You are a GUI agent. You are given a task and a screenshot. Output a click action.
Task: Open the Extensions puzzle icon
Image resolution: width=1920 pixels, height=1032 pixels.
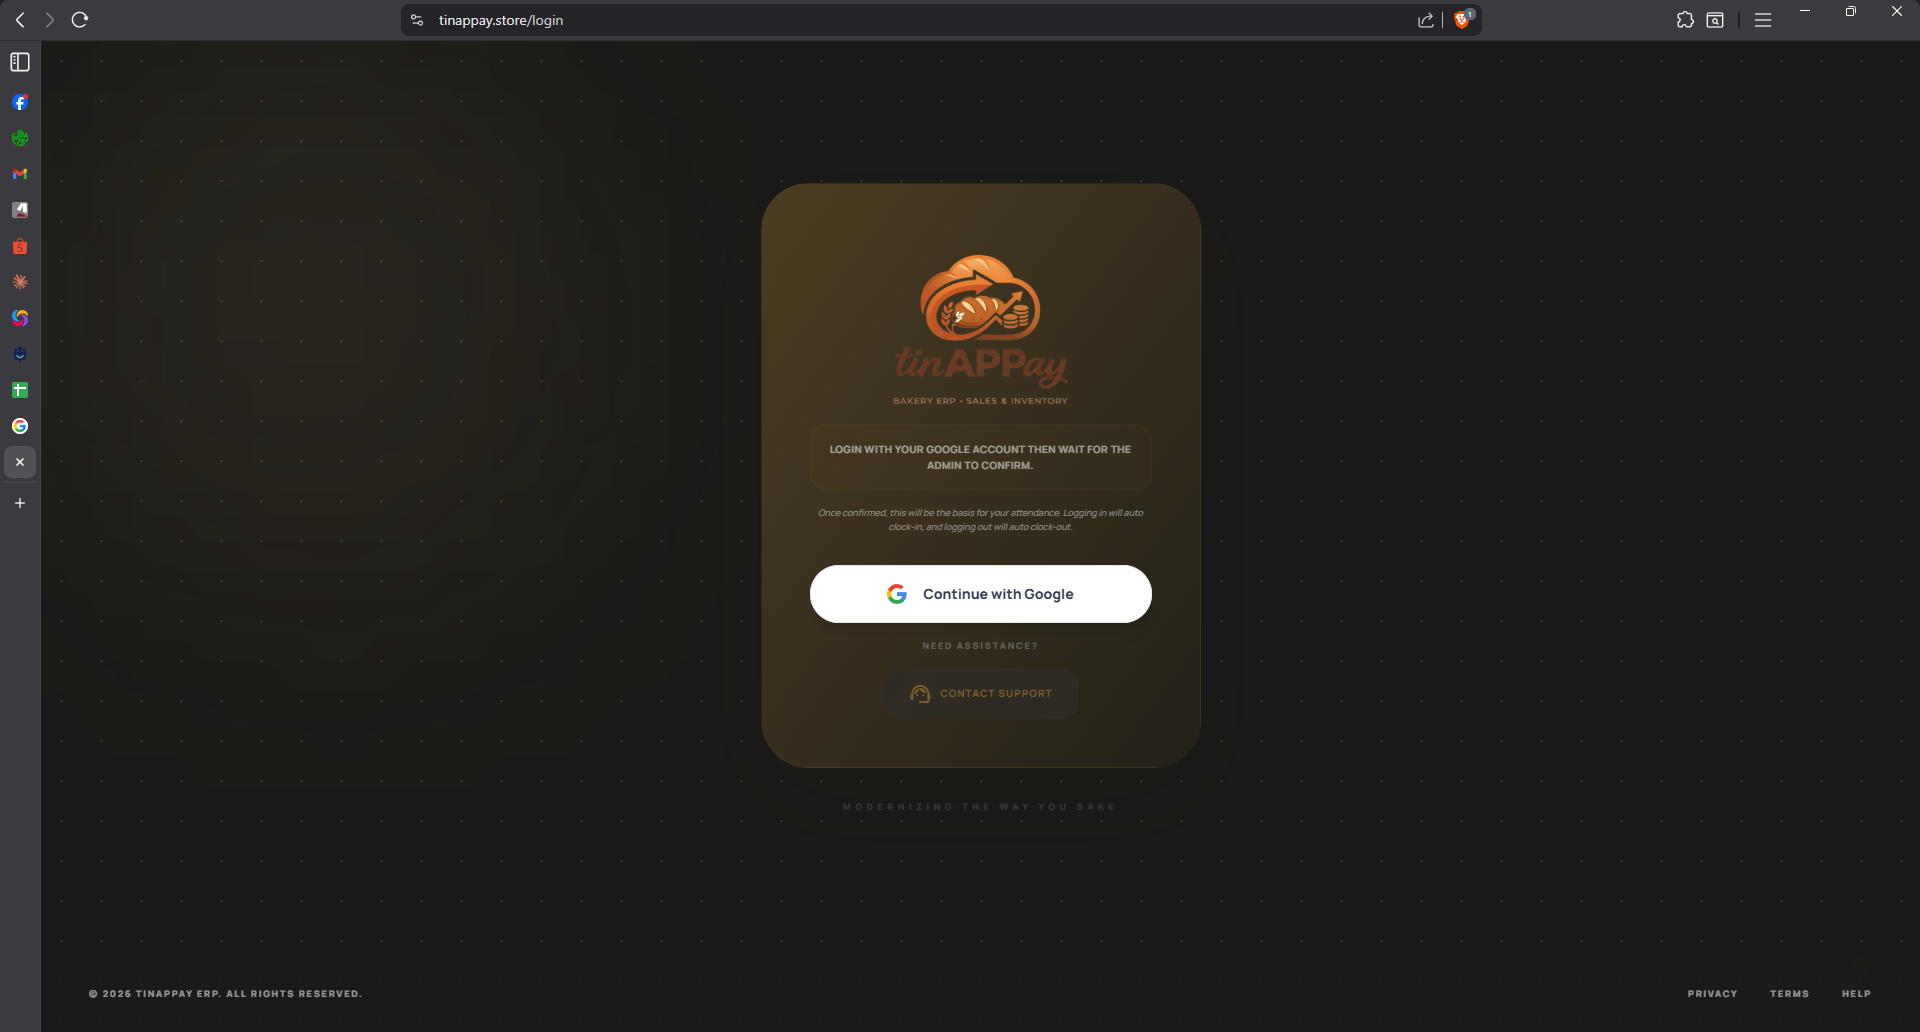tap(1685, 20)
